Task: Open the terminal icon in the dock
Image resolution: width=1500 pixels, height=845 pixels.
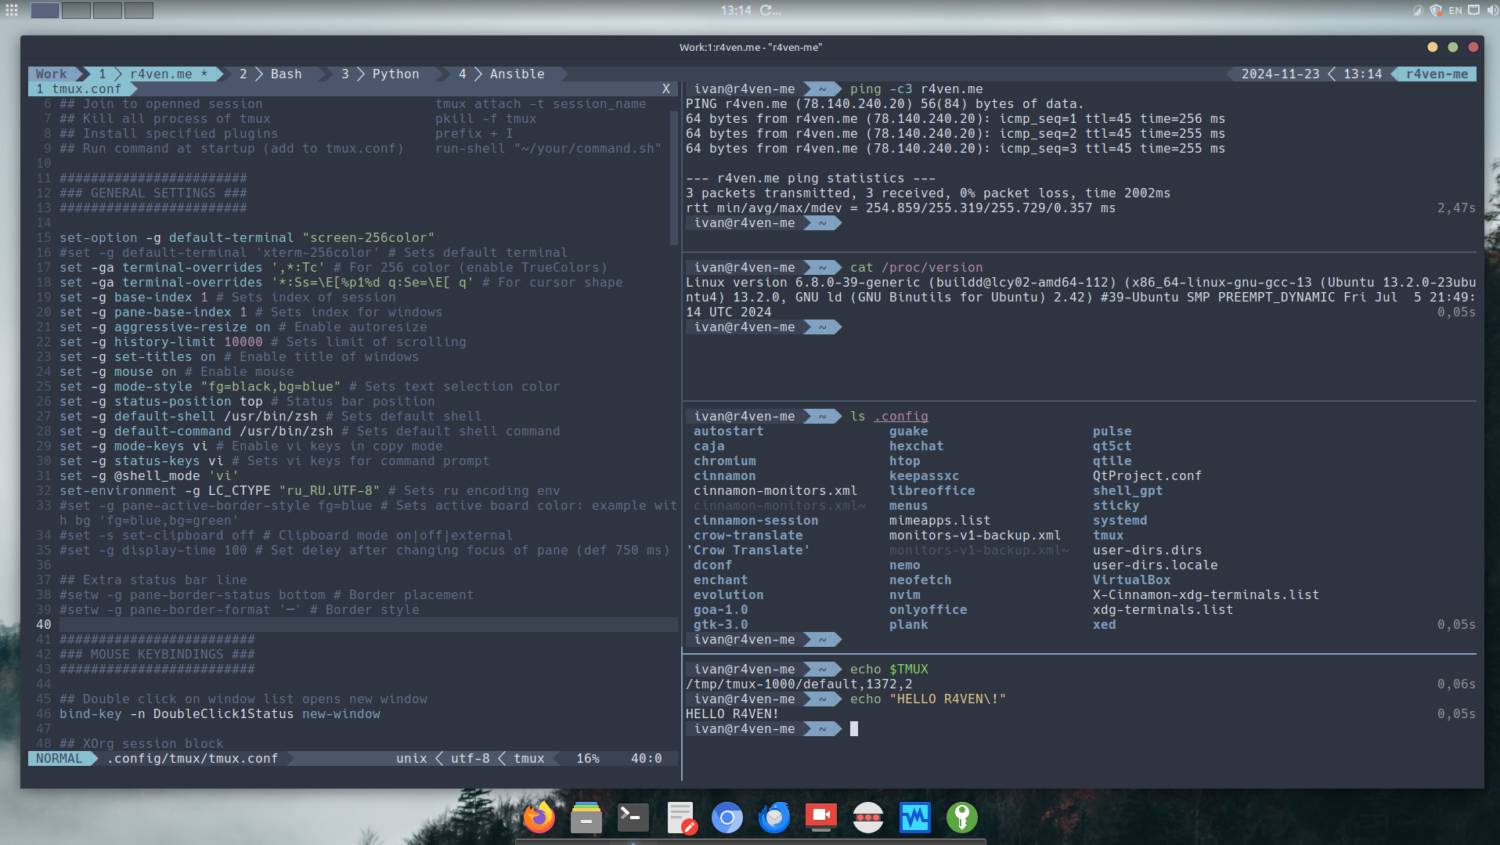Action: [x=632, y=817]
